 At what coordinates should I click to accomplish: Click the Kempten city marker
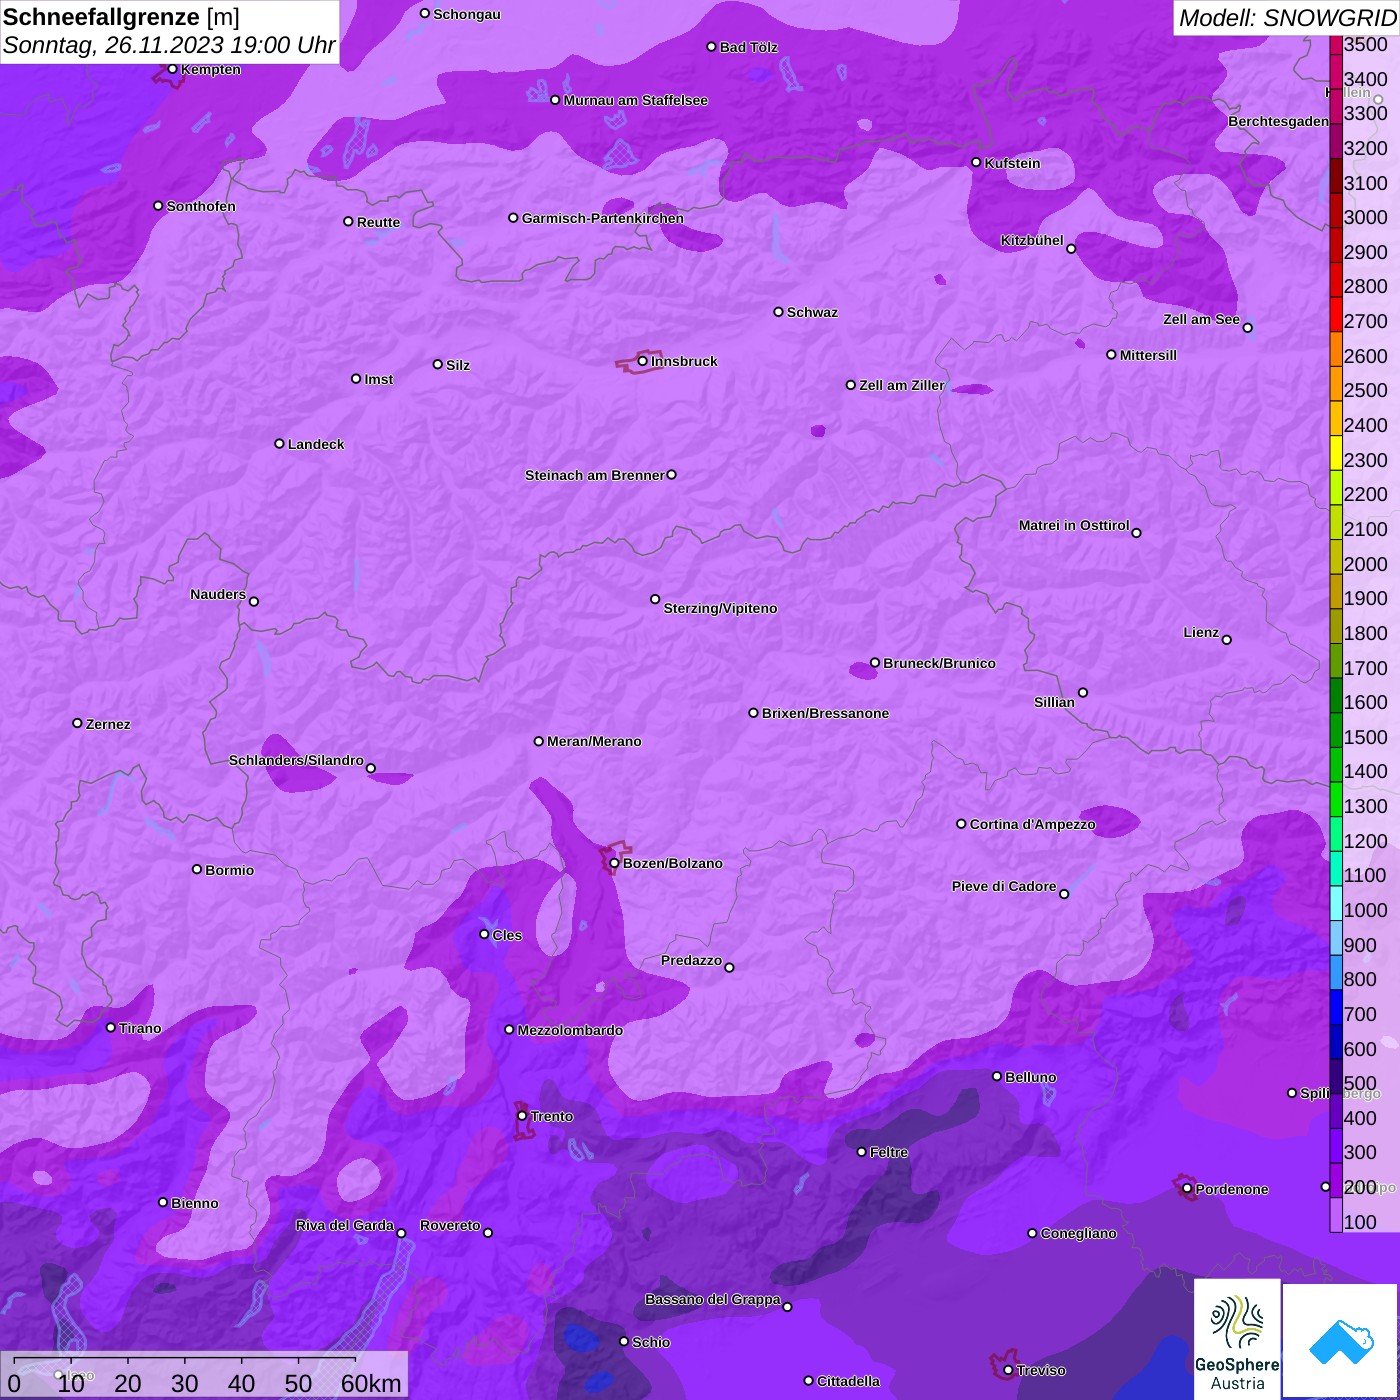click(173, 69)
